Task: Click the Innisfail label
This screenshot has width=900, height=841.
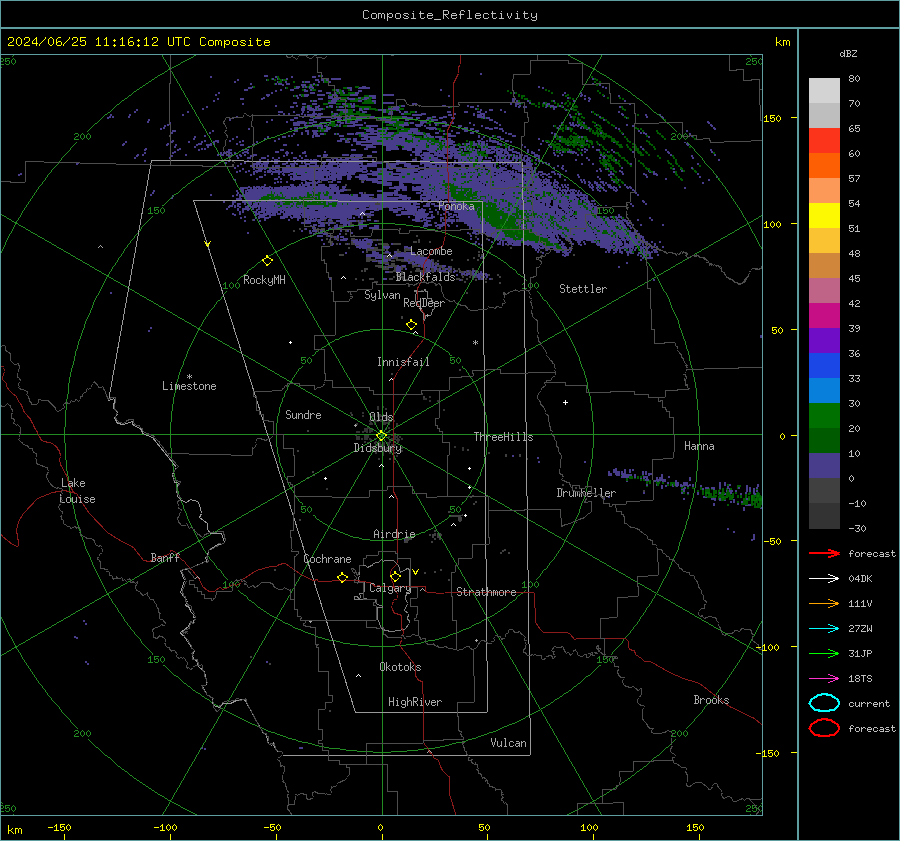Action: tap(403, 362)
